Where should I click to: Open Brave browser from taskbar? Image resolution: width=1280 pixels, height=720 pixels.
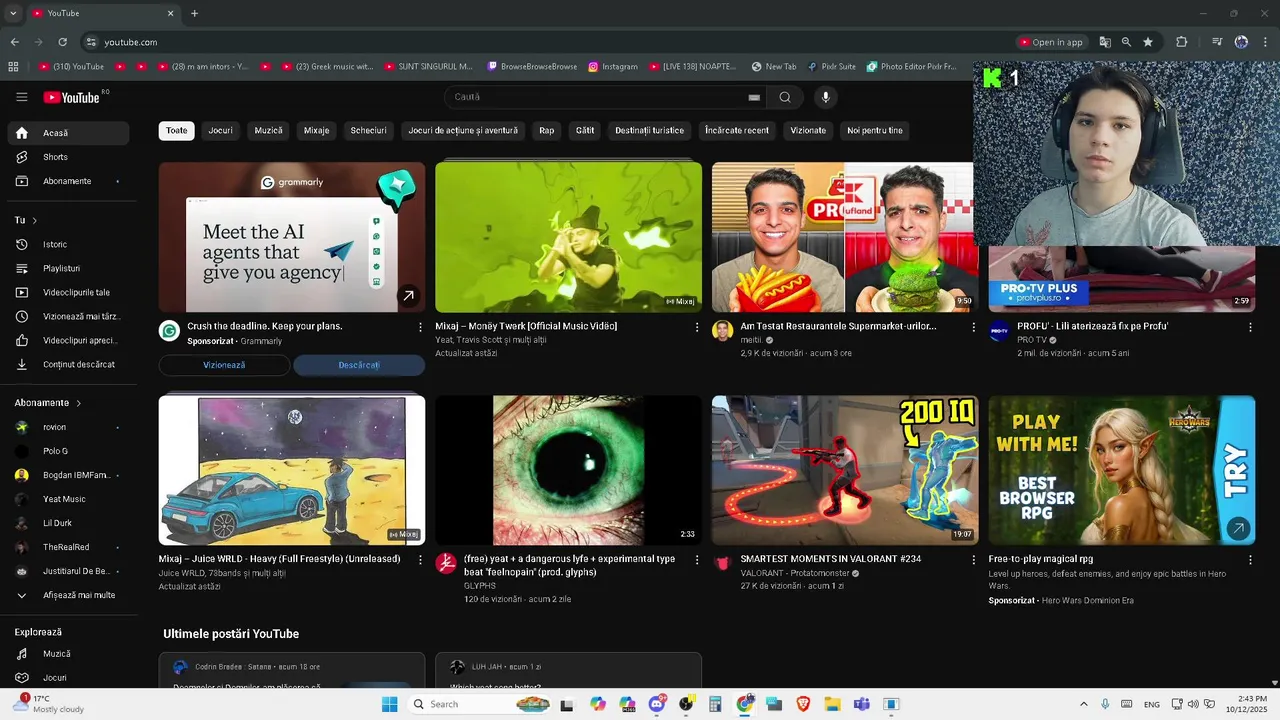[803, 704]
